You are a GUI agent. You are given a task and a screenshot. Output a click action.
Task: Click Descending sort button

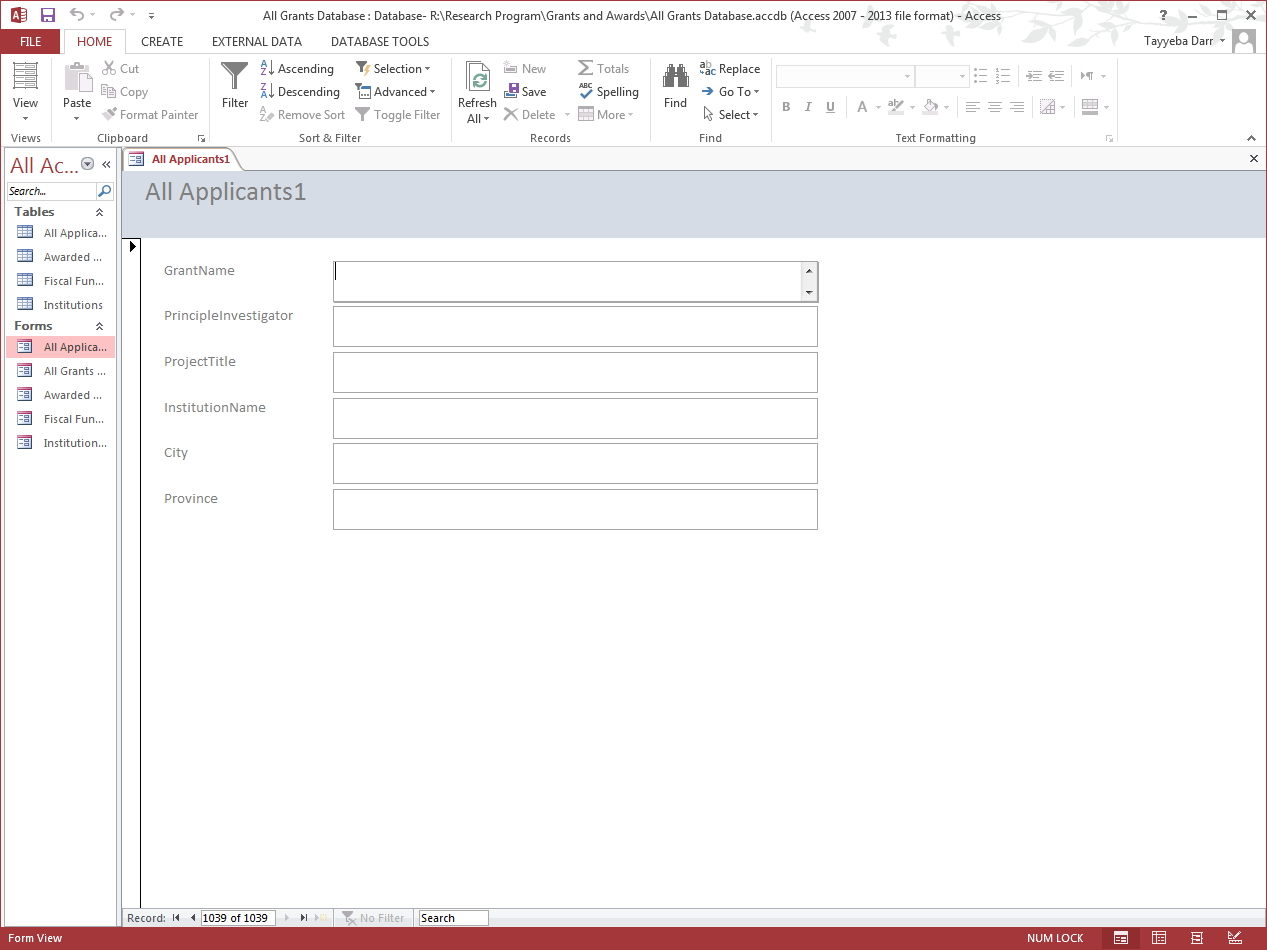[299, 91]
